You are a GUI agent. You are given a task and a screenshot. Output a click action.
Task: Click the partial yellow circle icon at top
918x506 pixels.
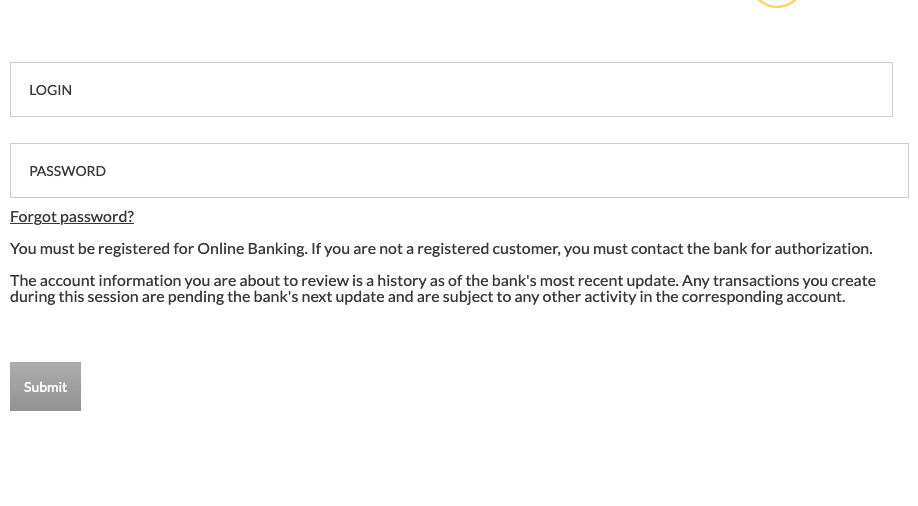[777, 3]
